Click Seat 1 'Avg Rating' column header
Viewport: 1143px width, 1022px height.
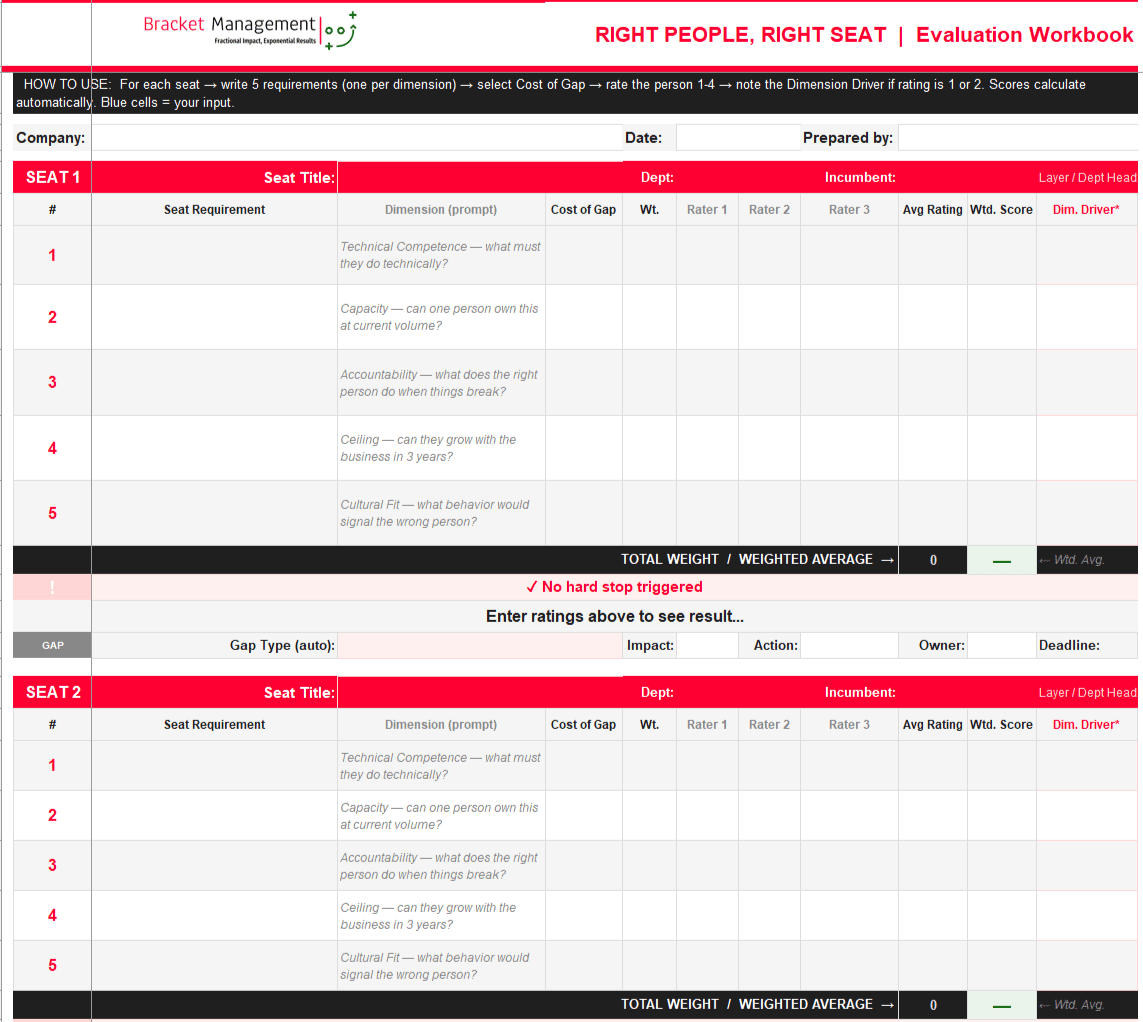932,210
